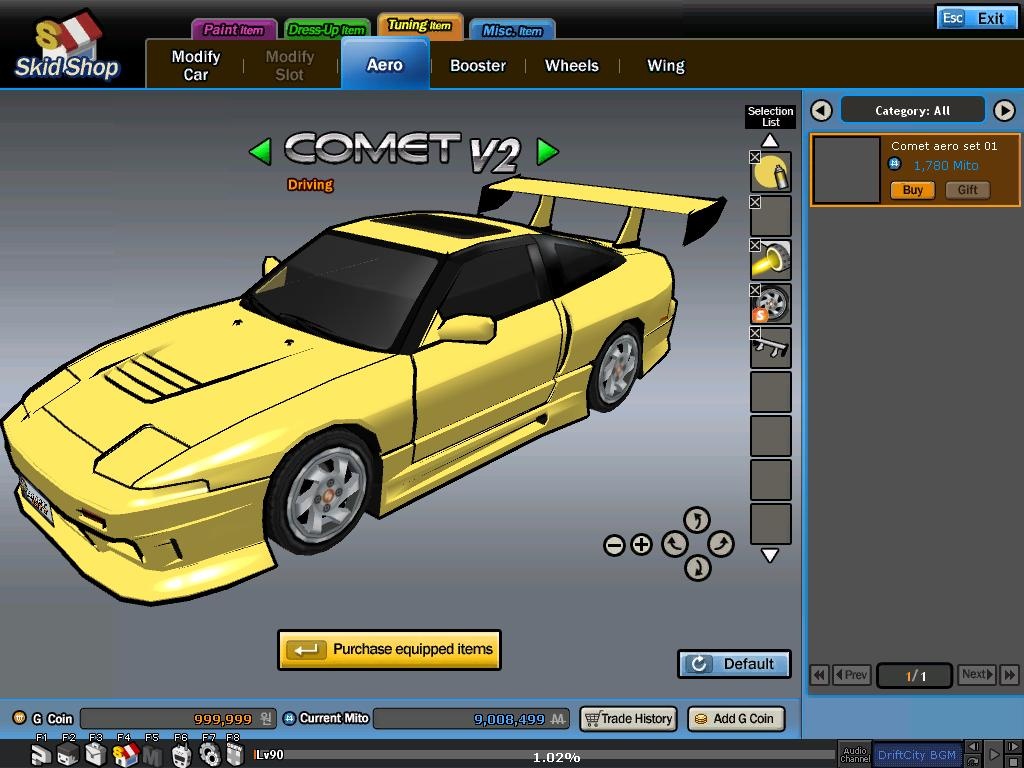This screenshot has width=1024, height=768.
Task: Rotate the car view to the left
Action: [x=676, y=545]
